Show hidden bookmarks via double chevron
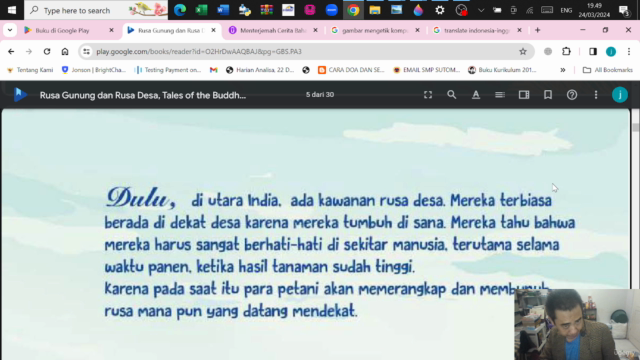The width and height of the screenshot is (640, 360). tap(563, 70)
